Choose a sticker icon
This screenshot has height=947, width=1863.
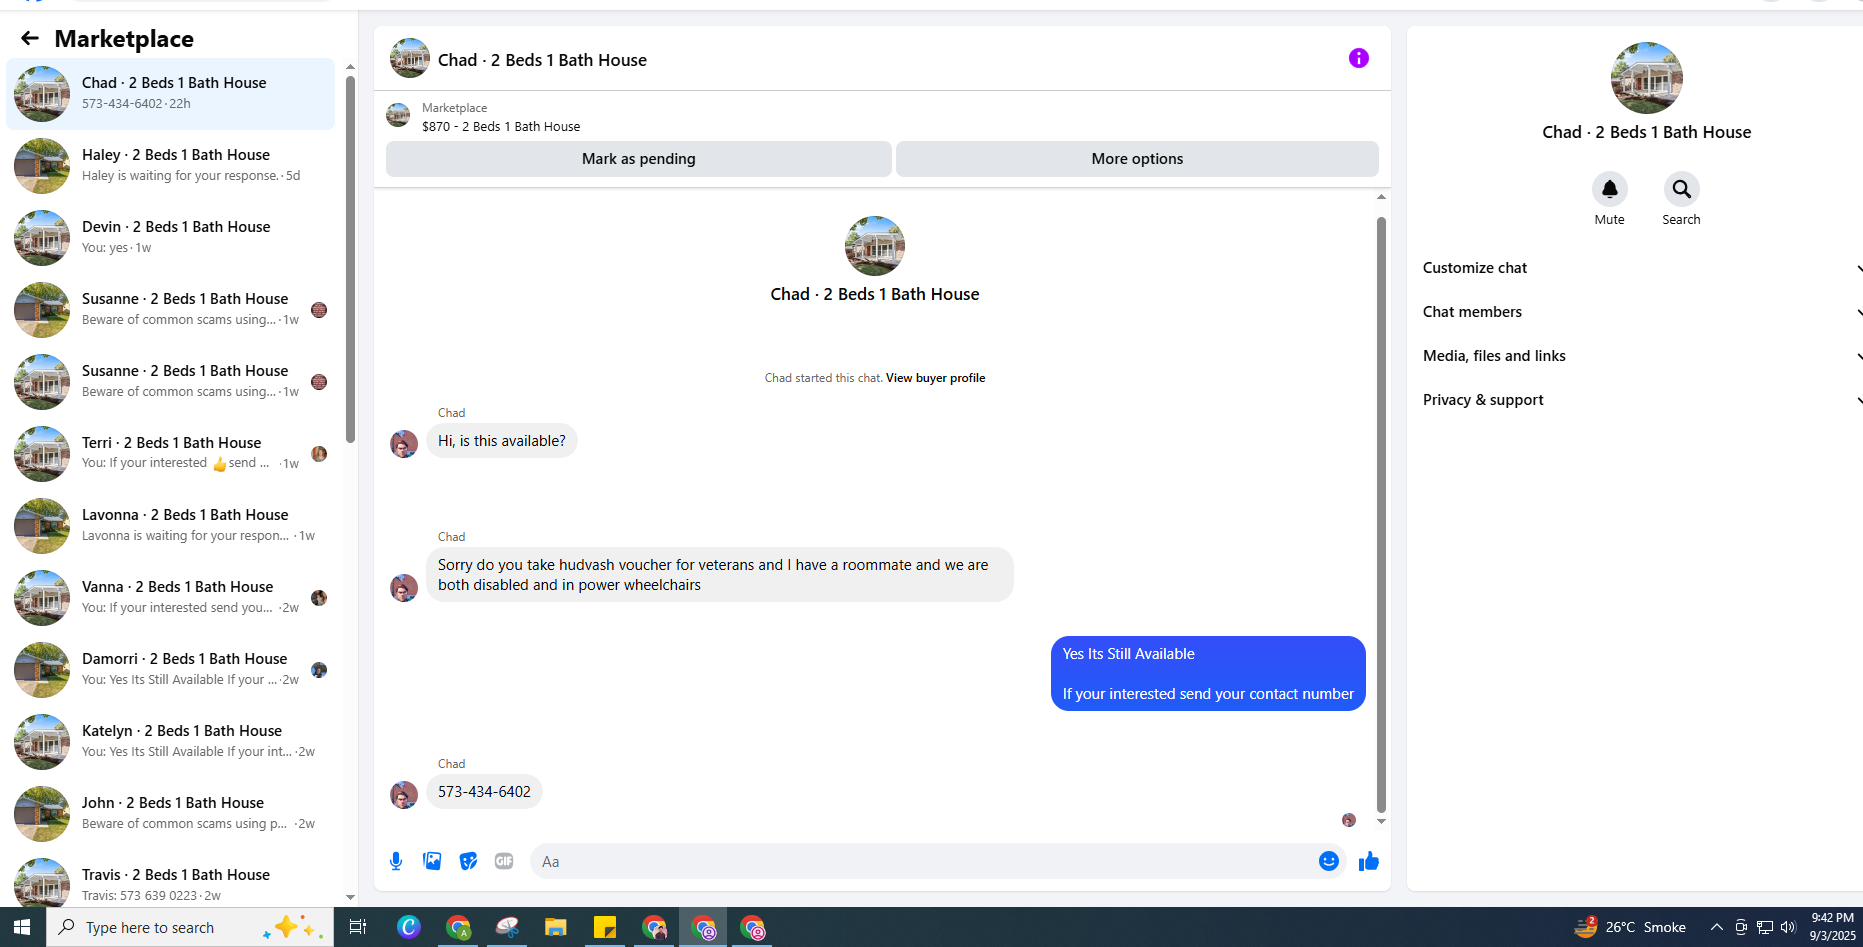click(x=468, y=861)
